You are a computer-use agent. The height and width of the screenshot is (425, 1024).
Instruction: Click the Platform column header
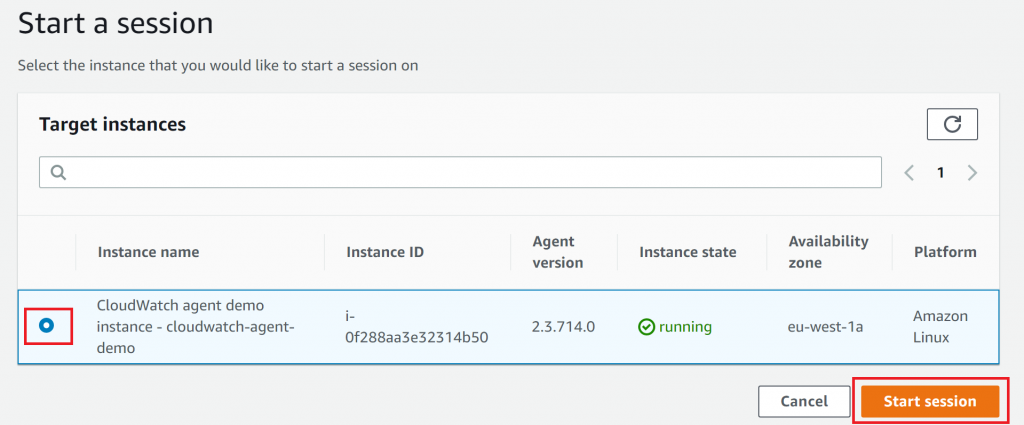945,252
